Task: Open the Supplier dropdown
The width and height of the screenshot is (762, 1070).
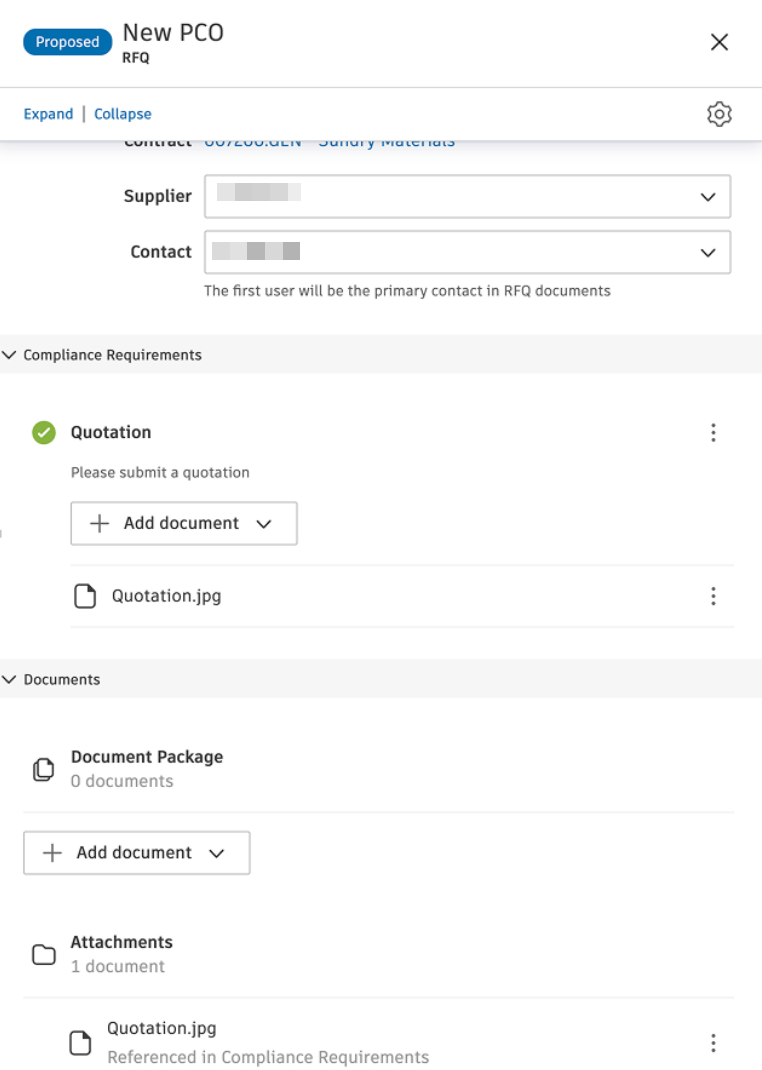Action: pyautogui.click(x=467, y=197)
